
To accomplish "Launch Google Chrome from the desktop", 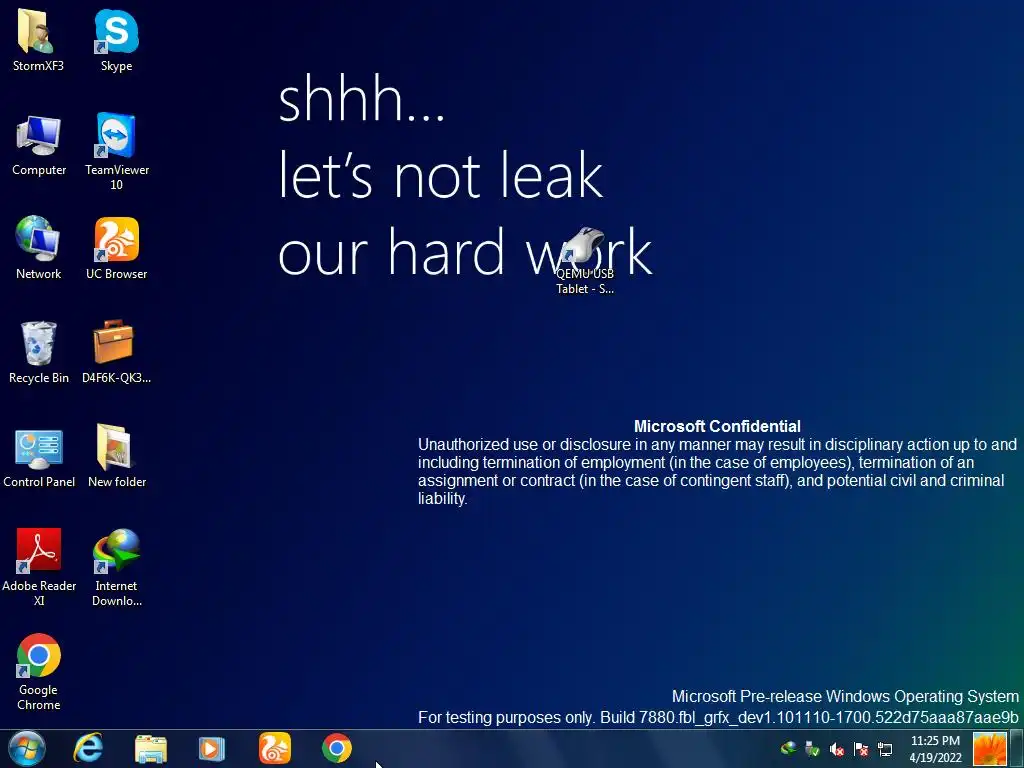I will pos(39,671).
